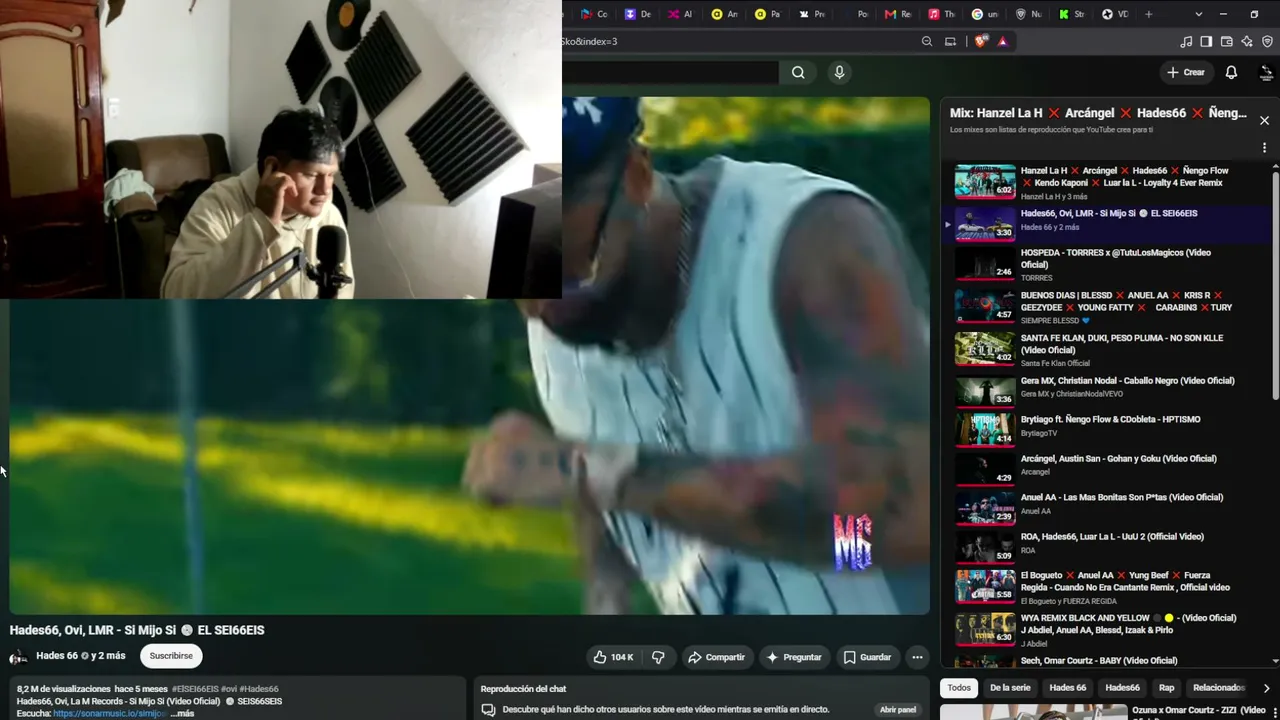Click the browser address bar URL field
The height and width of the screenshot is (720, 1280).
pyautogui.click(x=740, y=41)
